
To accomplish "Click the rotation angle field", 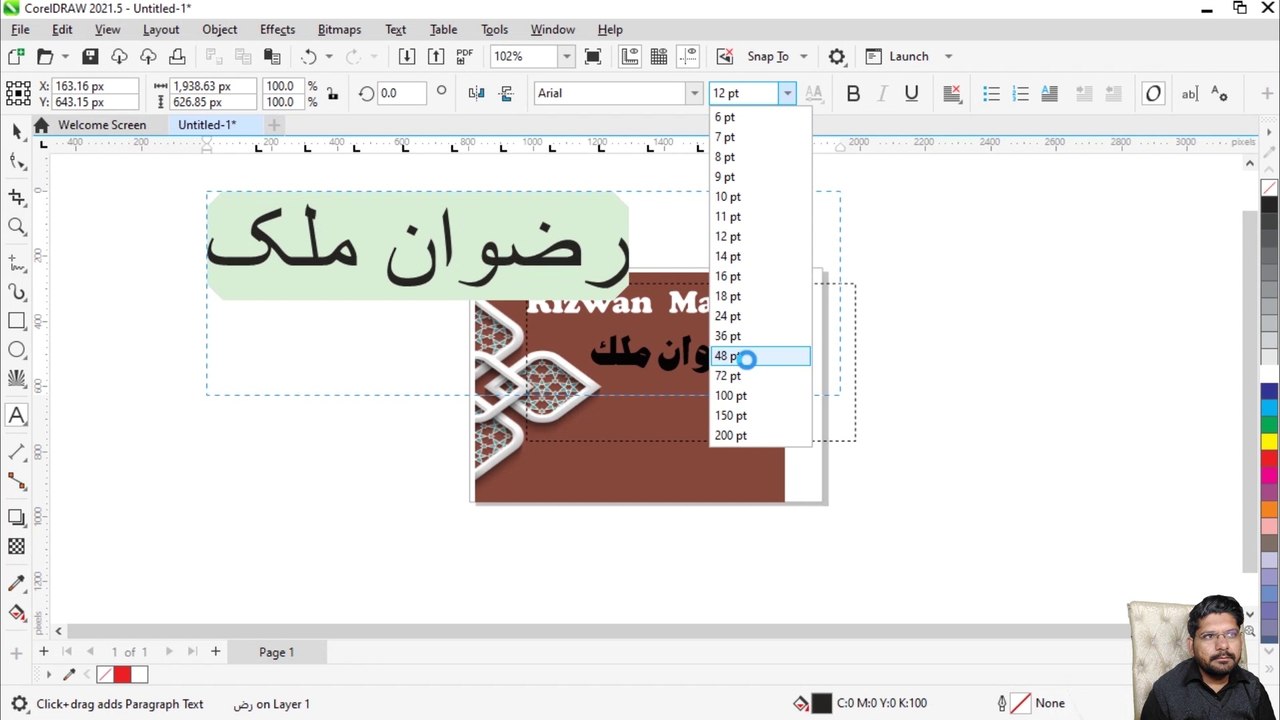I will 401,93.
